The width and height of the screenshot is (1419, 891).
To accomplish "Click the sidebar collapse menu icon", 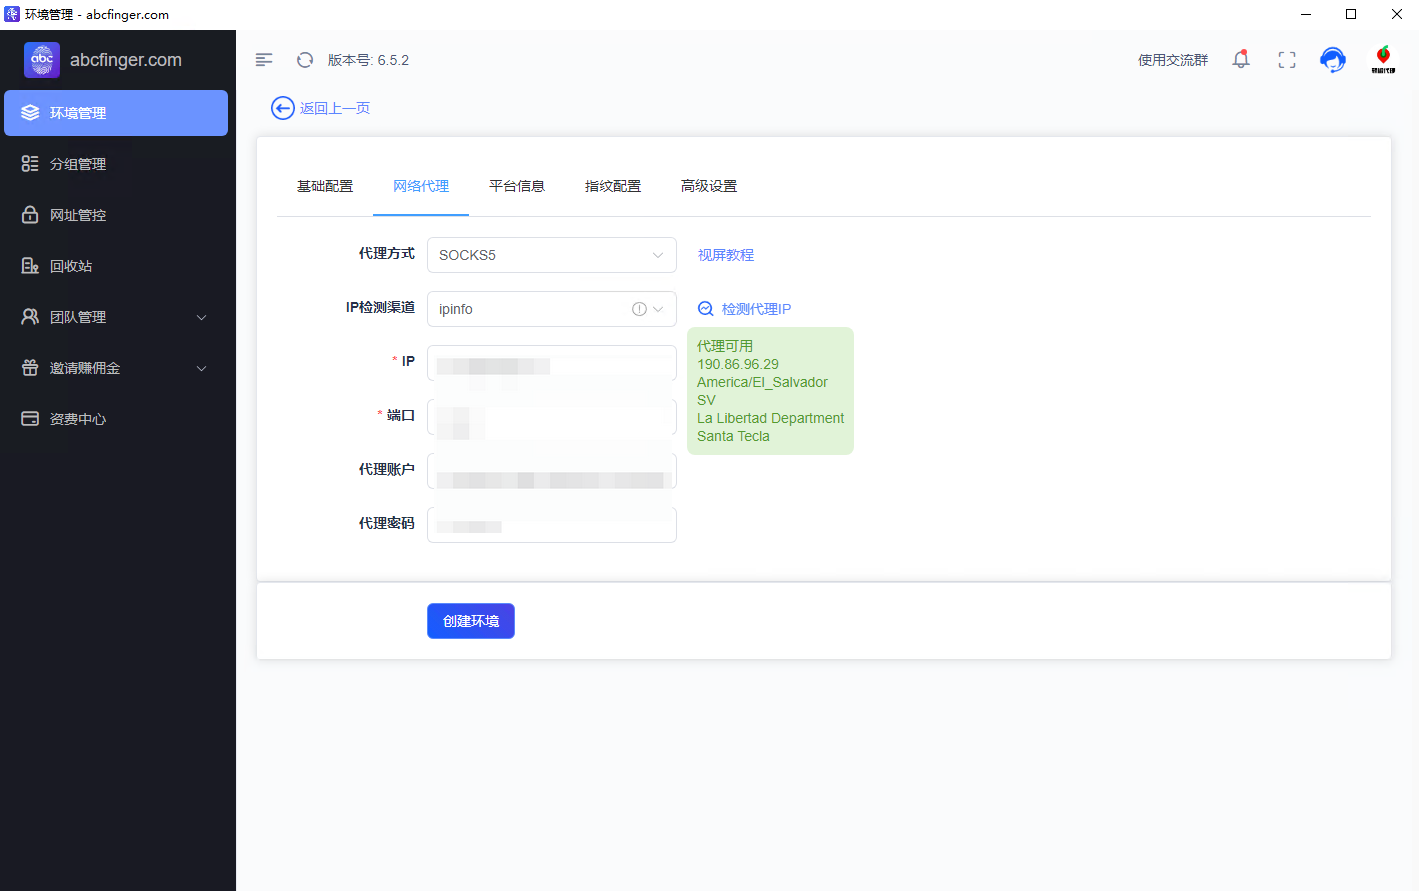I will click(x=264, y=60).
